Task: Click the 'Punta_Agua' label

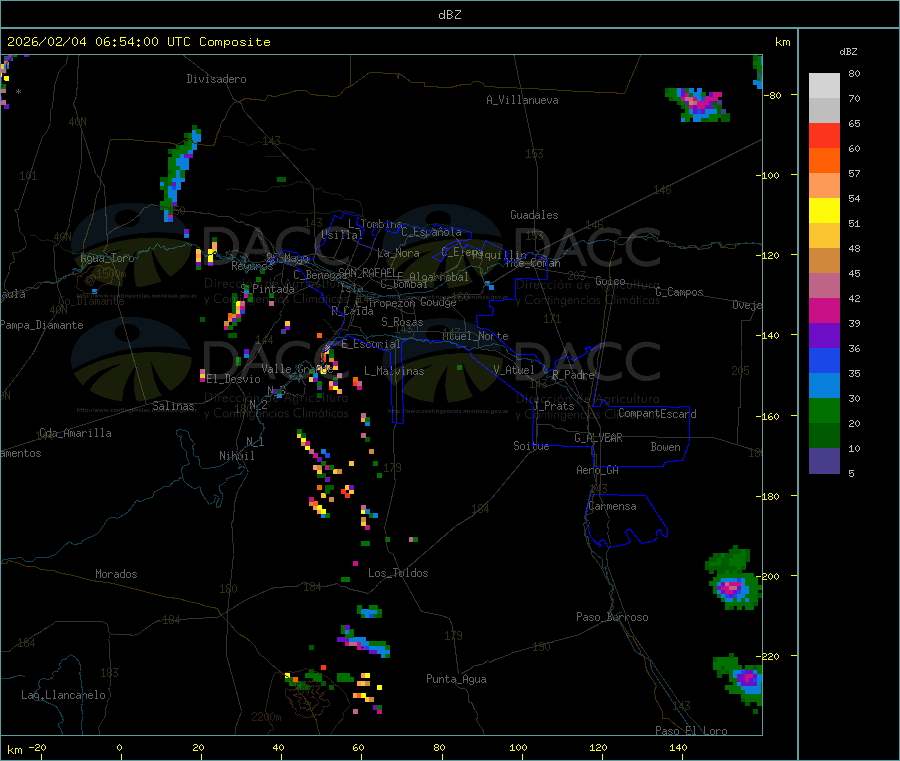Action: 456,679
